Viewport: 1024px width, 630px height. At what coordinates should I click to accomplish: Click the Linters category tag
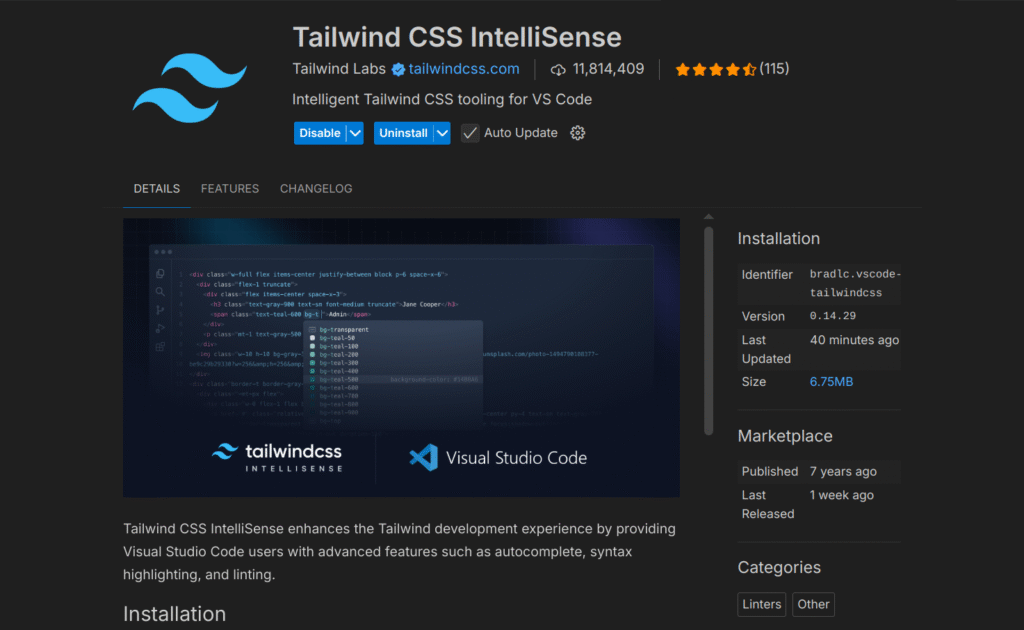(763, 604)
